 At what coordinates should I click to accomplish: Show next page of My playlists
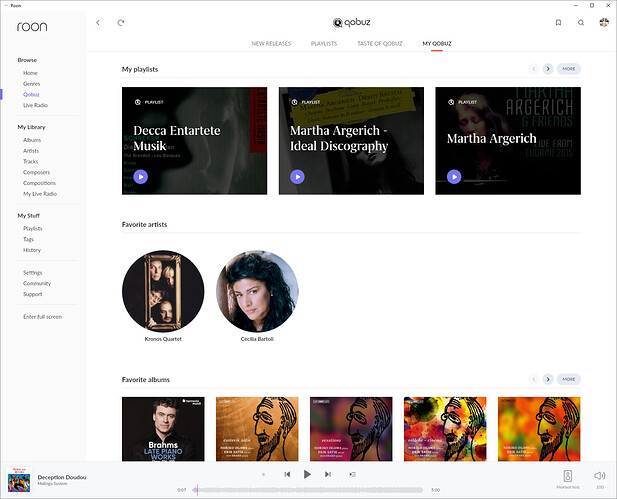548,69
